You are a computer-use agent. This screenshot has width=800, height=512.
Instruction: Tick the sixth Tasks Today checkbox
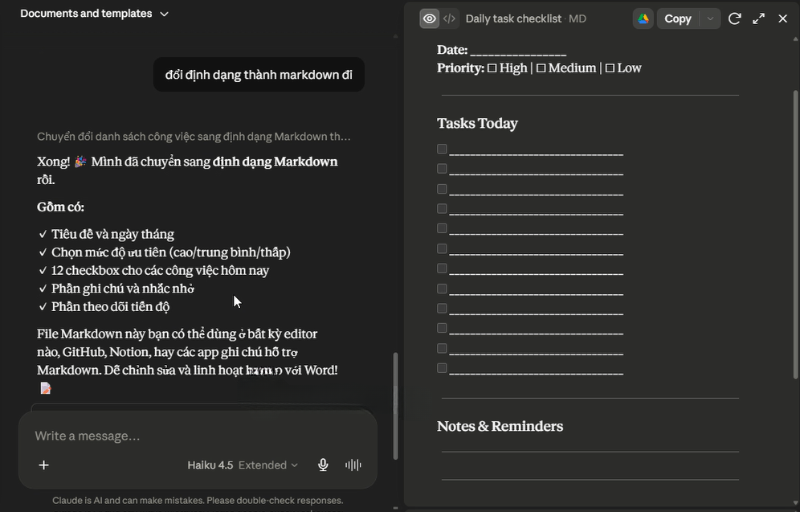pos(442,248)
